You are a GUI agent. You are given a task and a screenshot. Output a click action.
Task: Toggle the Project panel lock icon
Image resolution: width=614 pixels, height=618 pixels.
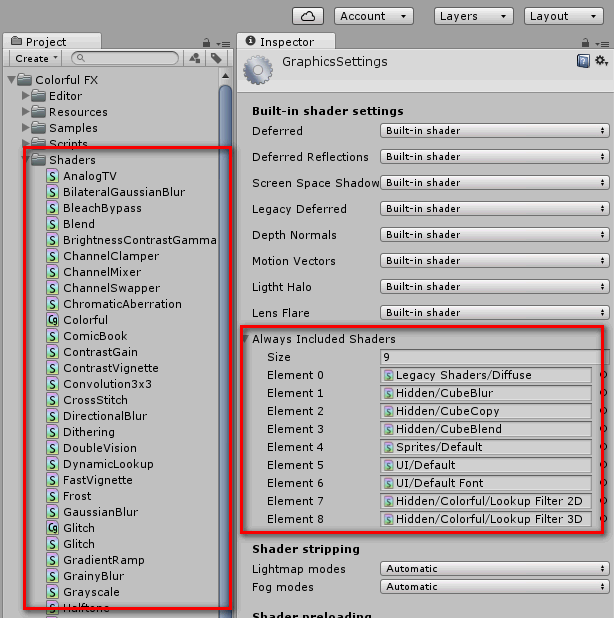pos(206,43)
